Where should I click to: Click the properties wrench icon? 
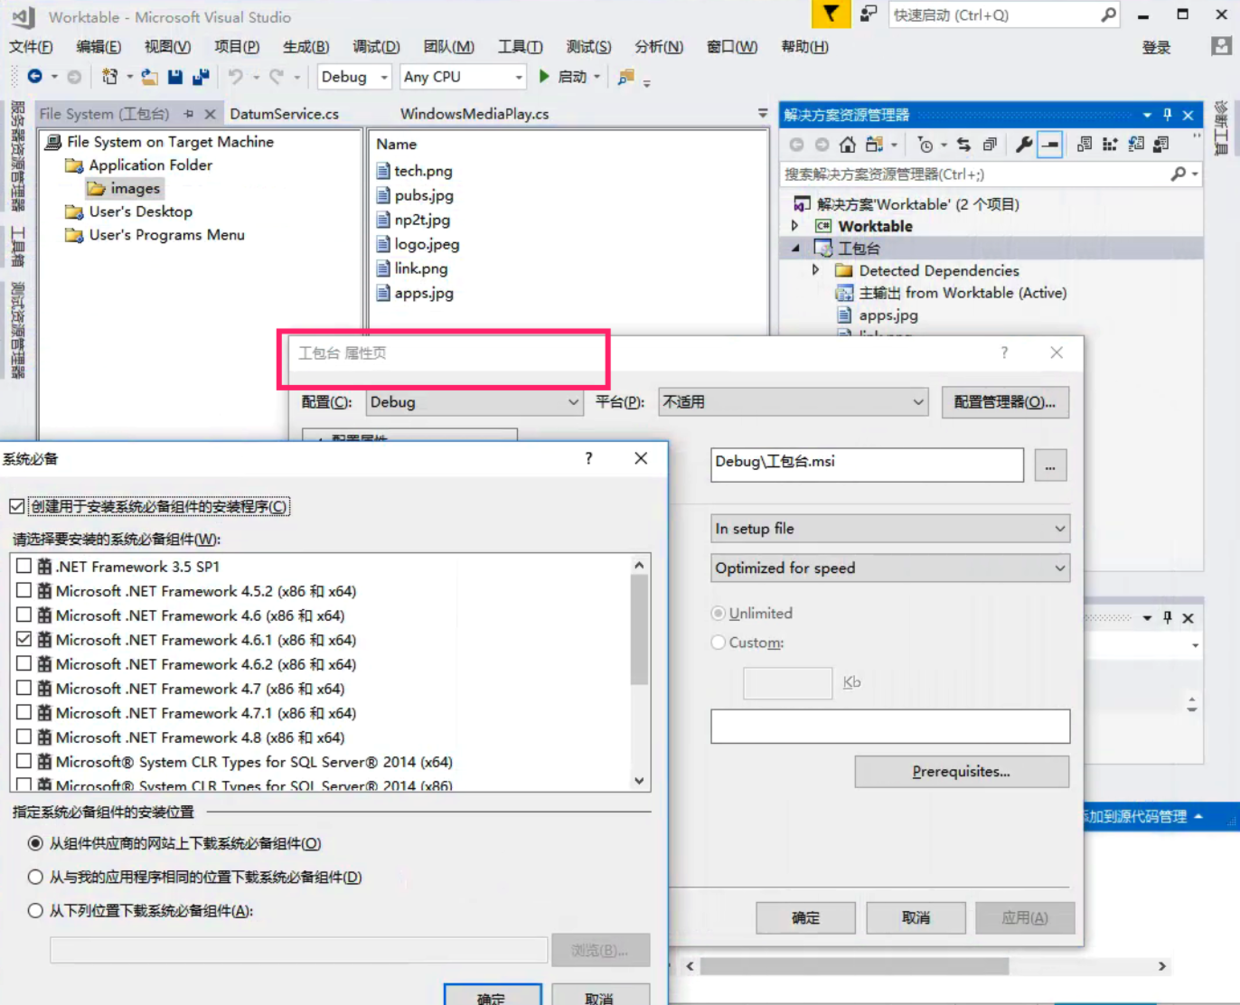pyautogui.click(x=1024, y=145)
